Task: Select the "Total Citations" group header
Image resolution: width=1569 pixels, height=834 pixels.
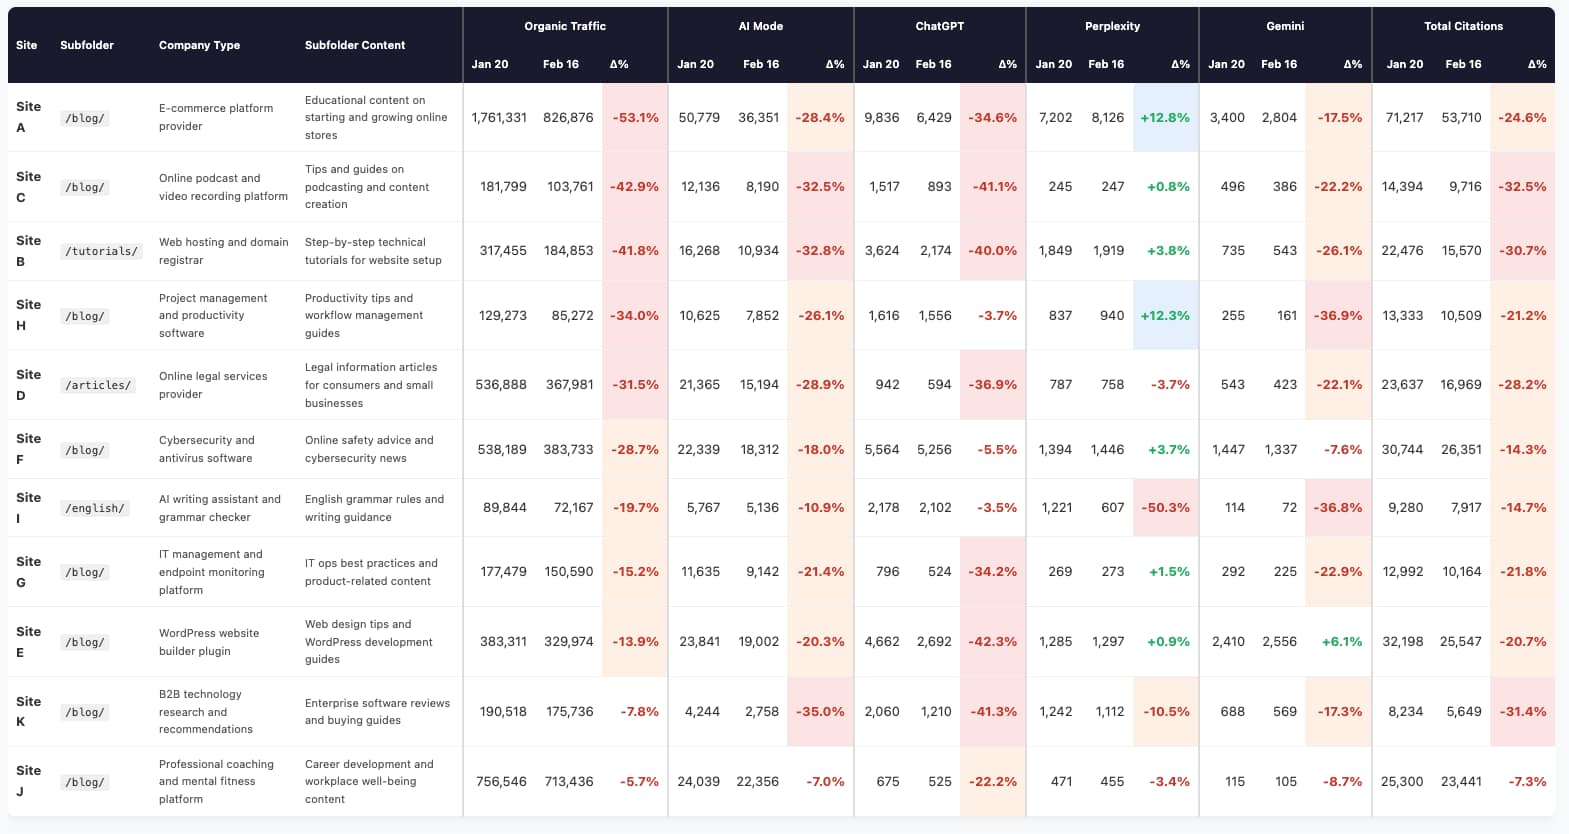Action: point(1463,26)
